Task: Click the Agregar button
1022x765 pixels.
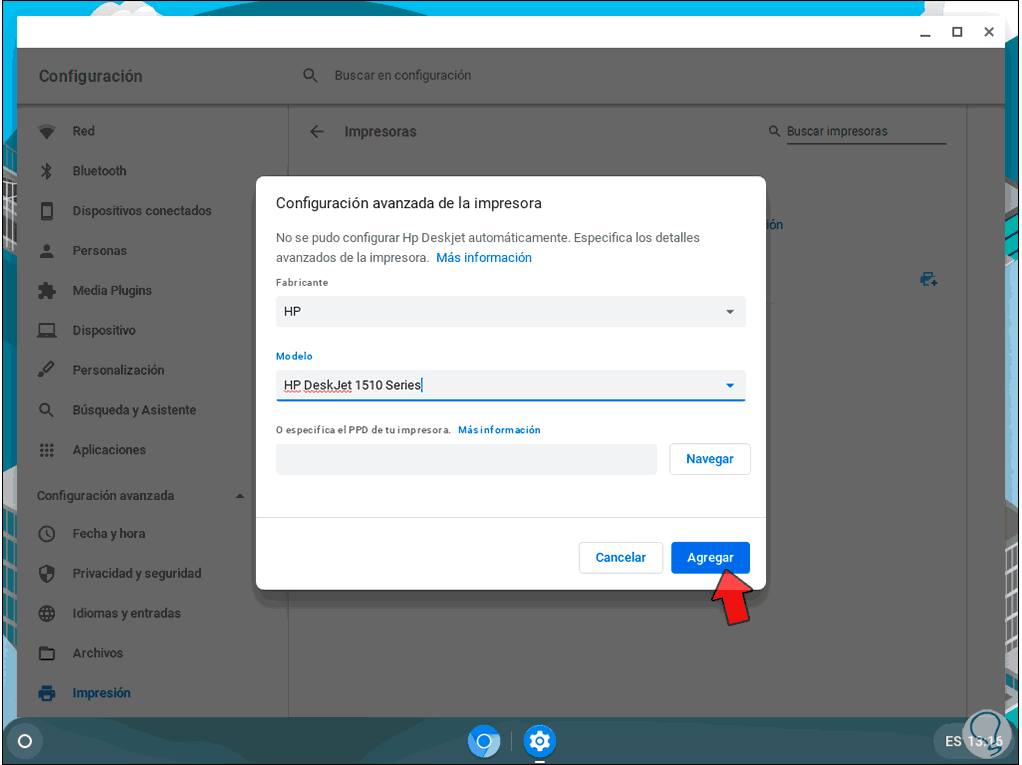Action: (710, 558)
